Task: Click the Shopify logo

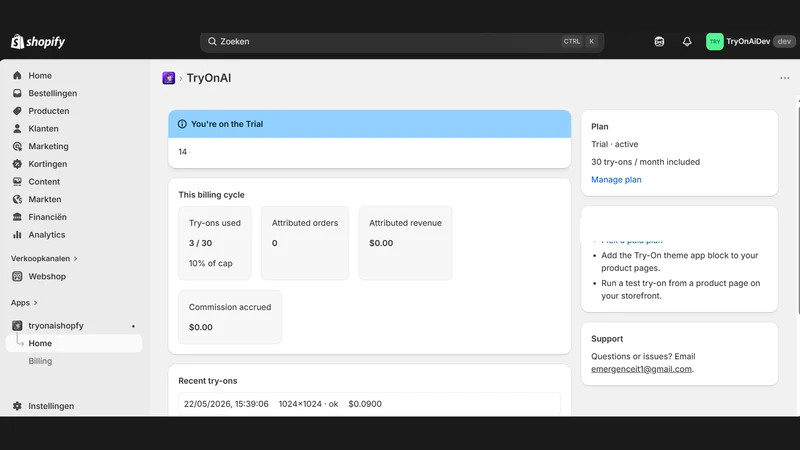Action: point(38,41)
